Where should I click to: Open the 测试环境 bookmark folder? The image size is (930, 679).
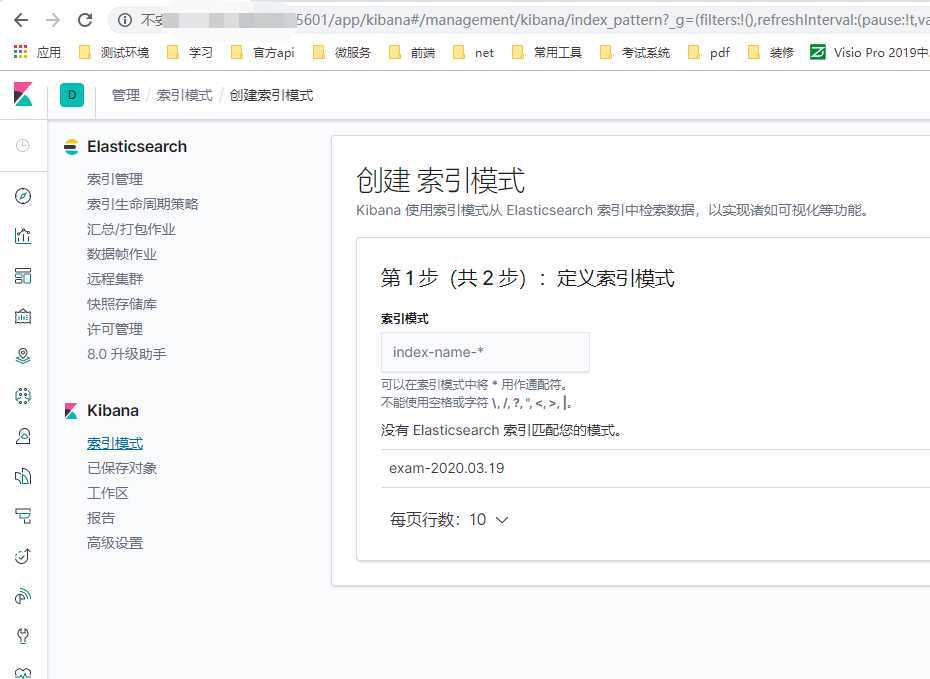pos(114,52)
